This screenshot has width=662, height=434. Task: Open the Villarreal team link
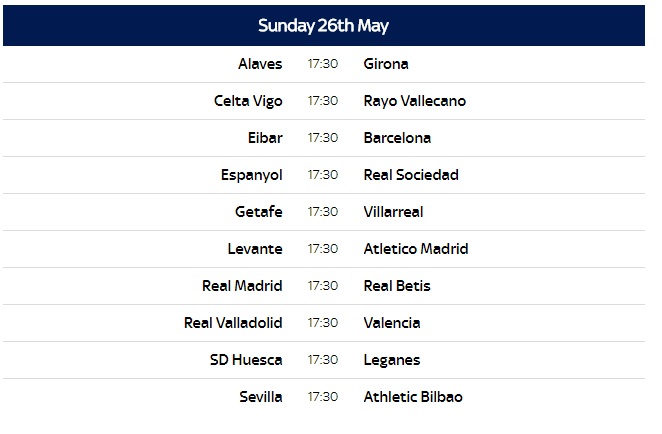coord(393,212)
